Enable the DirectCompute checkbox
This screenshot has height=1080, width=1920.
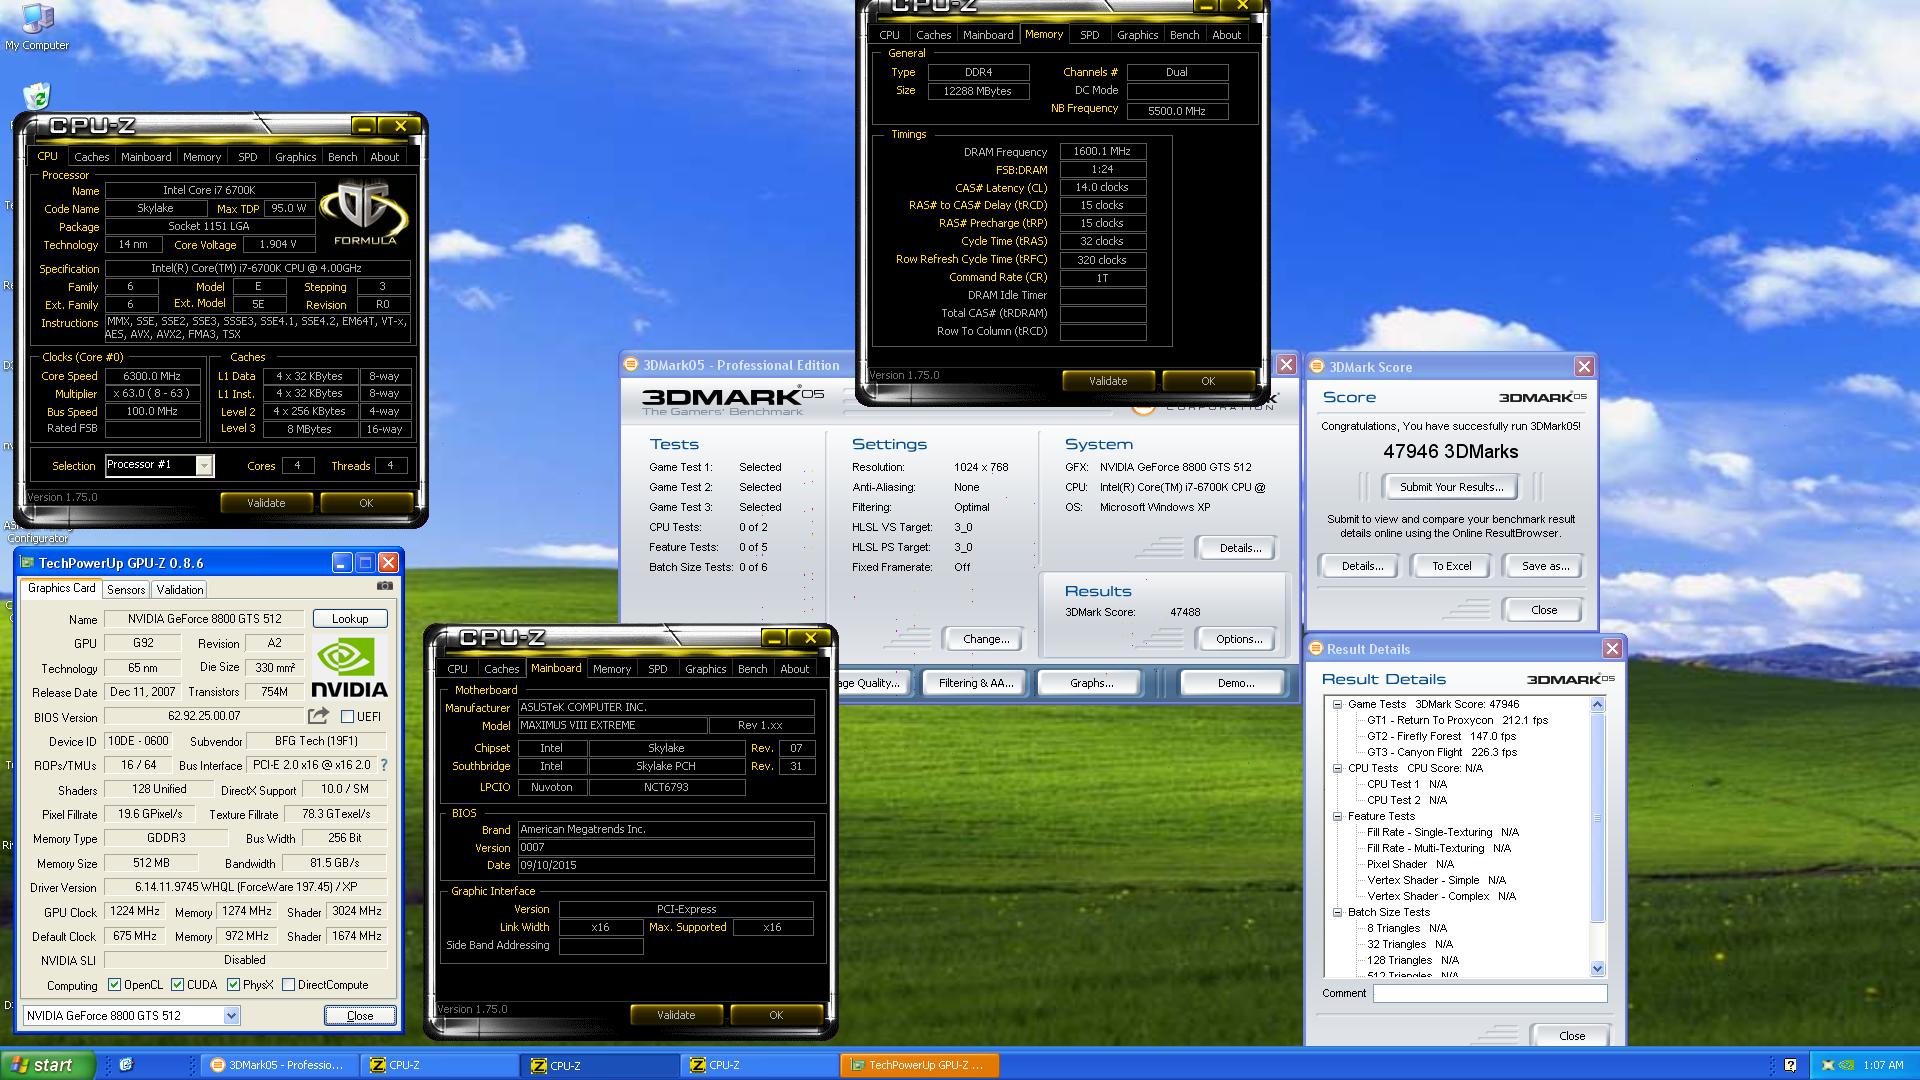coord(288,985)
